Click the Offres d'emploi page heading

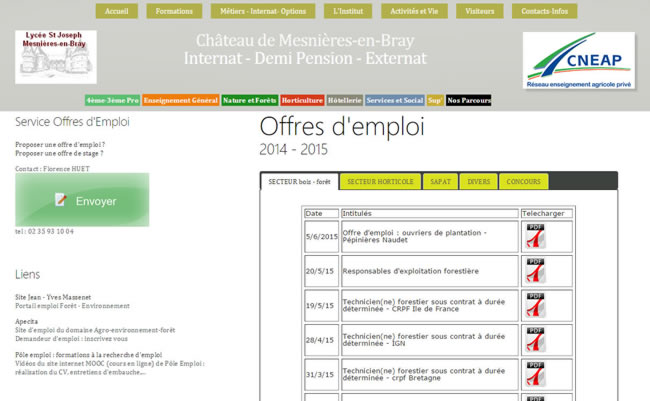(x=342, y=126)
